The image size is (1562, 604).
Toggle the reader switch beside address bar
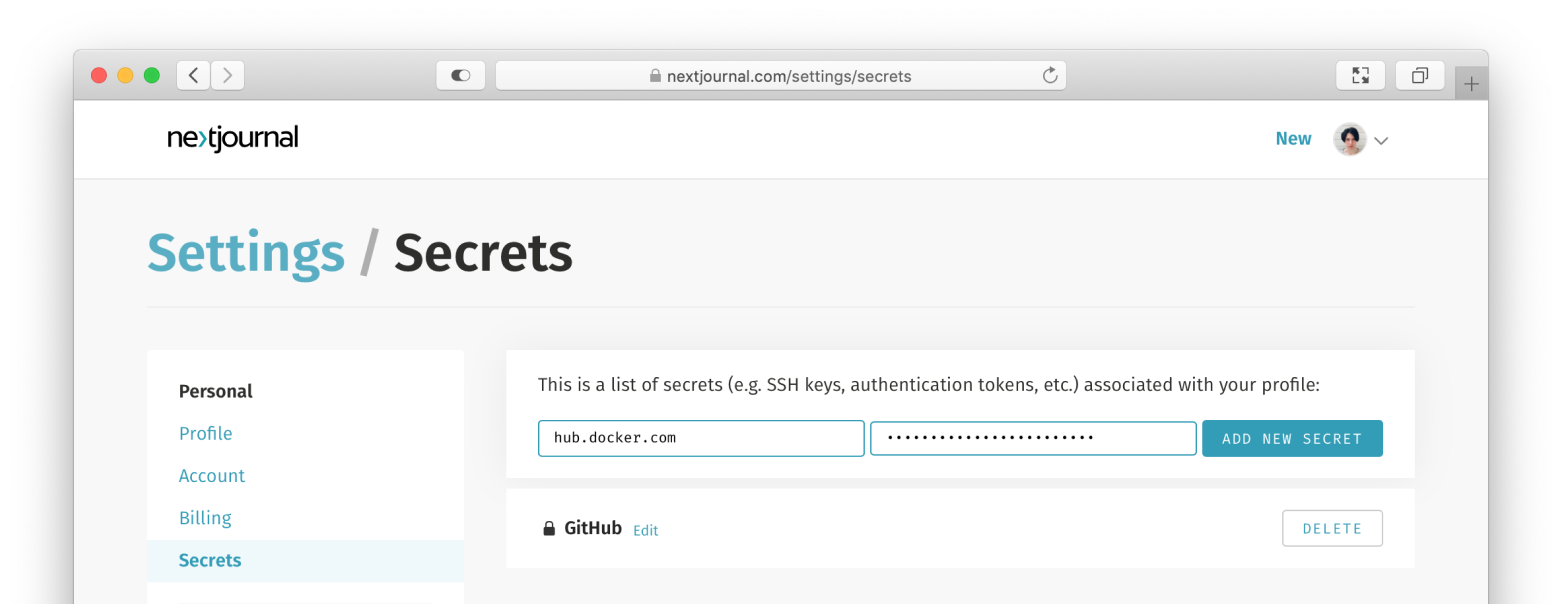coord(461,75)
